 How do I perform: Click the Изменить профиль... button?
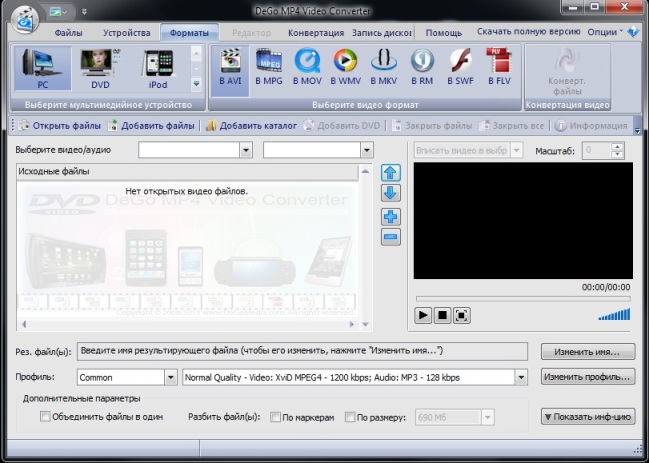pos(588,377)
